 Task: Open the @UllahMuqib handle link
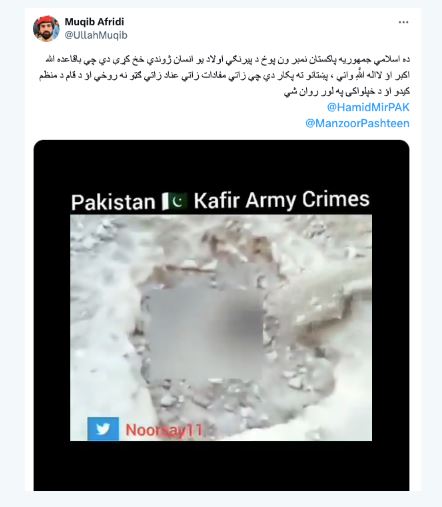[96, 35]
